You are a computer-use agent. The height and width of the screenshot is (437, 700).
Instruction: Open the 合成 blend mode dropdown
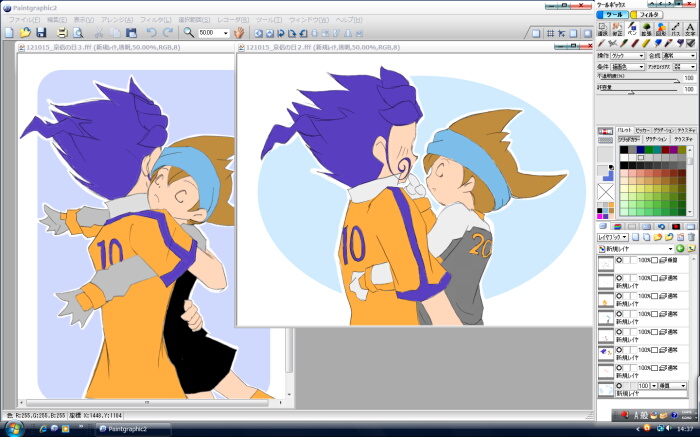click(679, 55)
